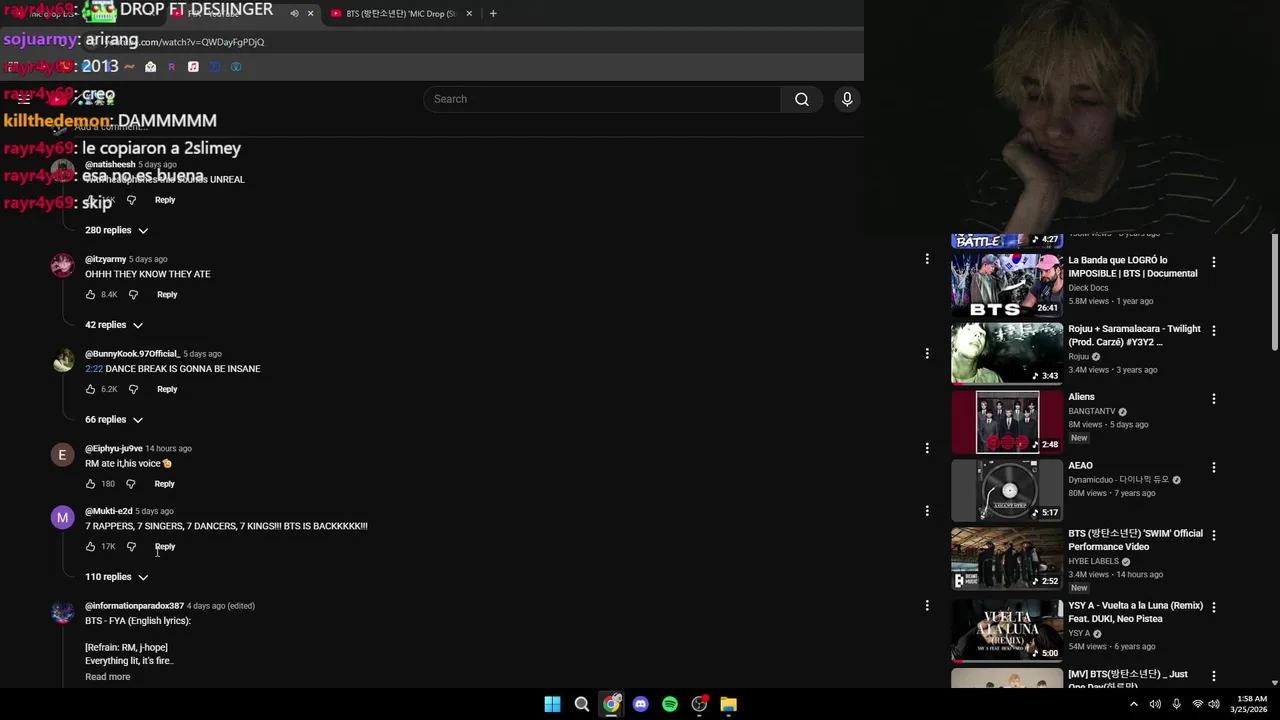Open action menu for the @Mukti-e2d comment
1280x720 pixels.
click(x=927, y=511)
